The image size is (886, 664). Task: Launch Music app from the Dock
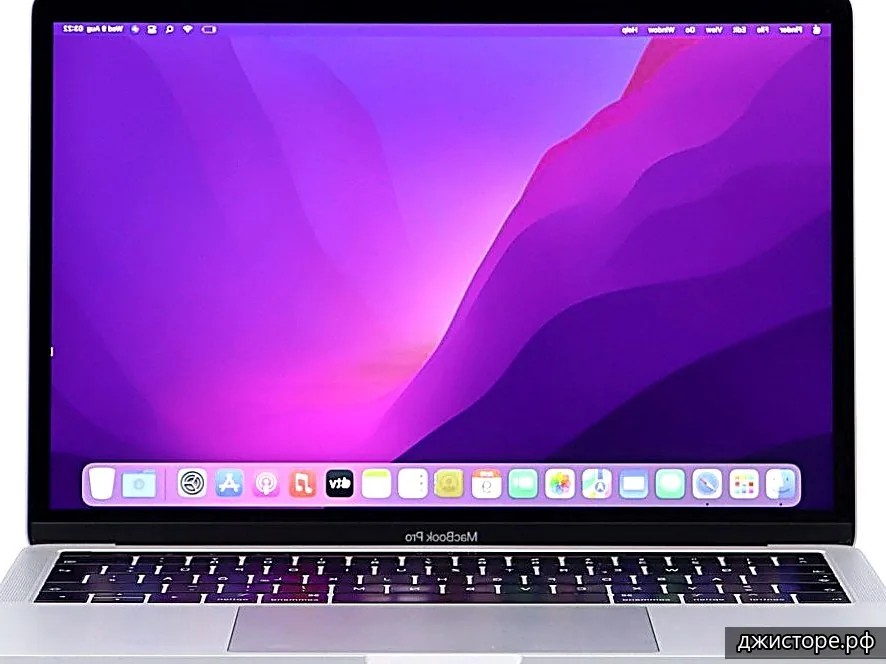coord(303,484)
